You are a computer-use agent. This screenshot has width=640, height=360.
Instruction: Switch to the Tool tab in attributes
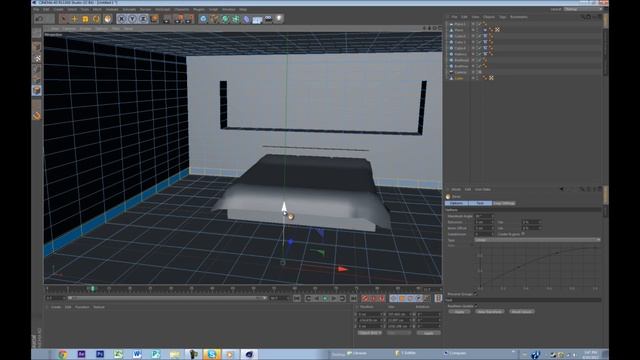tap(480, 203)
